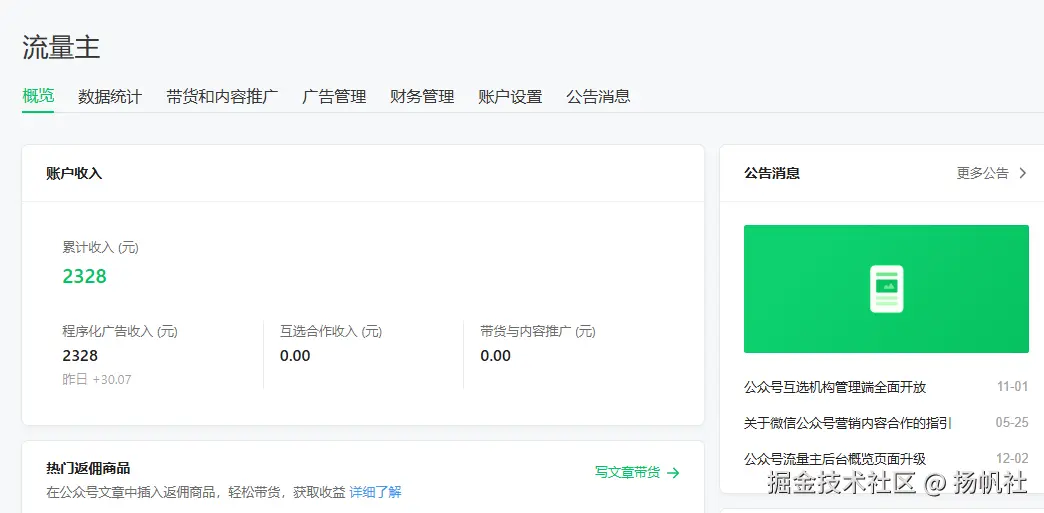Click the black 2328 value under 程序化广告收入
Screen dimensions: 1044x513
[x=81, y=356]
